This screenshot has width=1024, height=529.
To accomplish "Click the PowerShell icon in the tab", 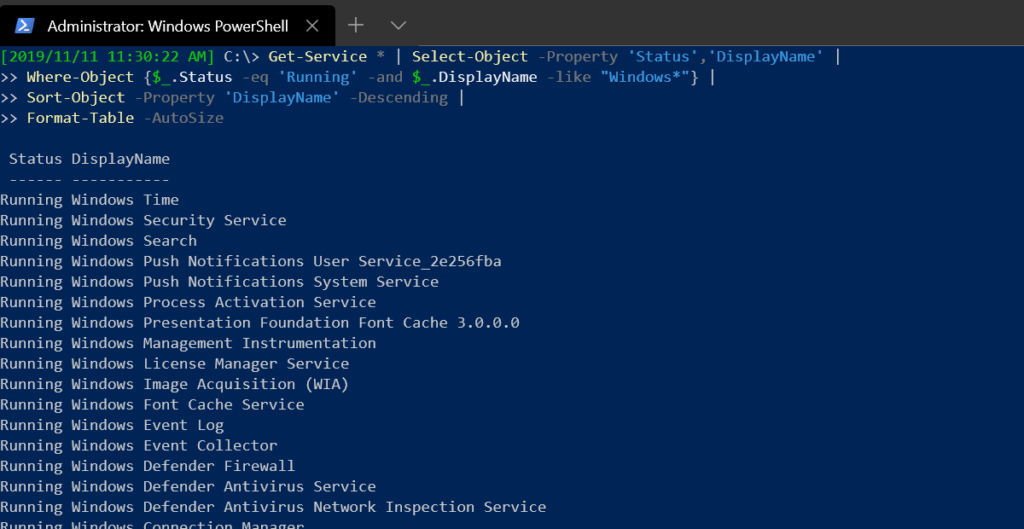I will coord(25,25).
